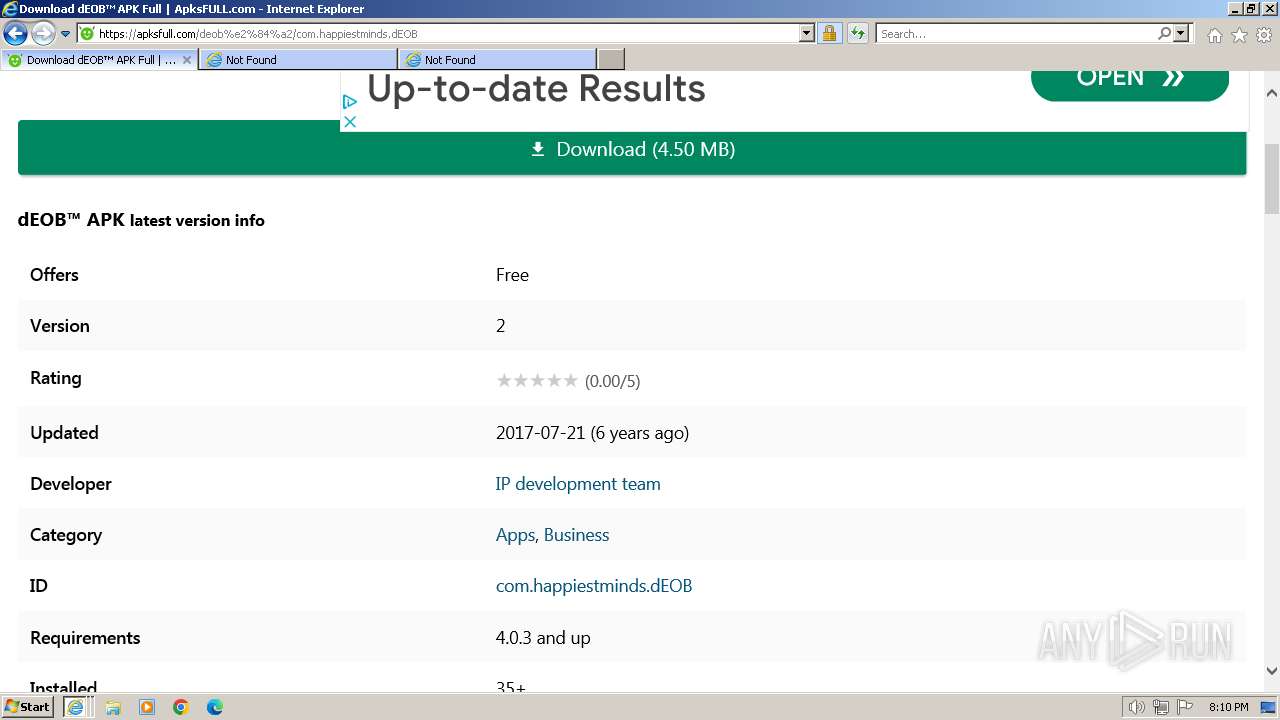The image size is (1280, 720).
Task: Click the page scrollbar up arrow
Action: 1272,93
